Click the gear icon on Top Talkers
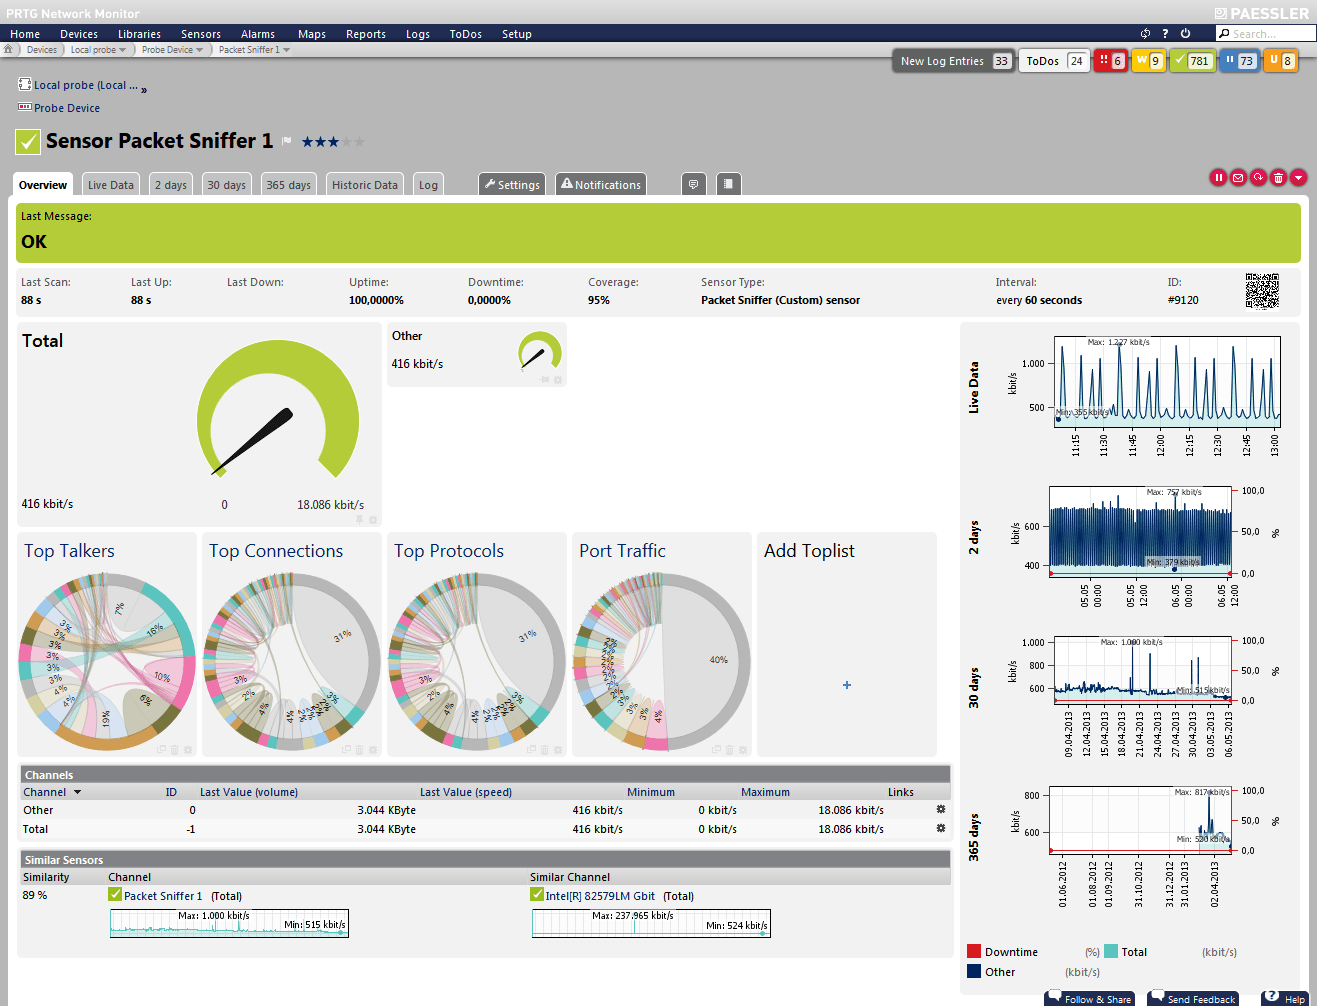1317x1006 pixels. click(x=188, y=750)
